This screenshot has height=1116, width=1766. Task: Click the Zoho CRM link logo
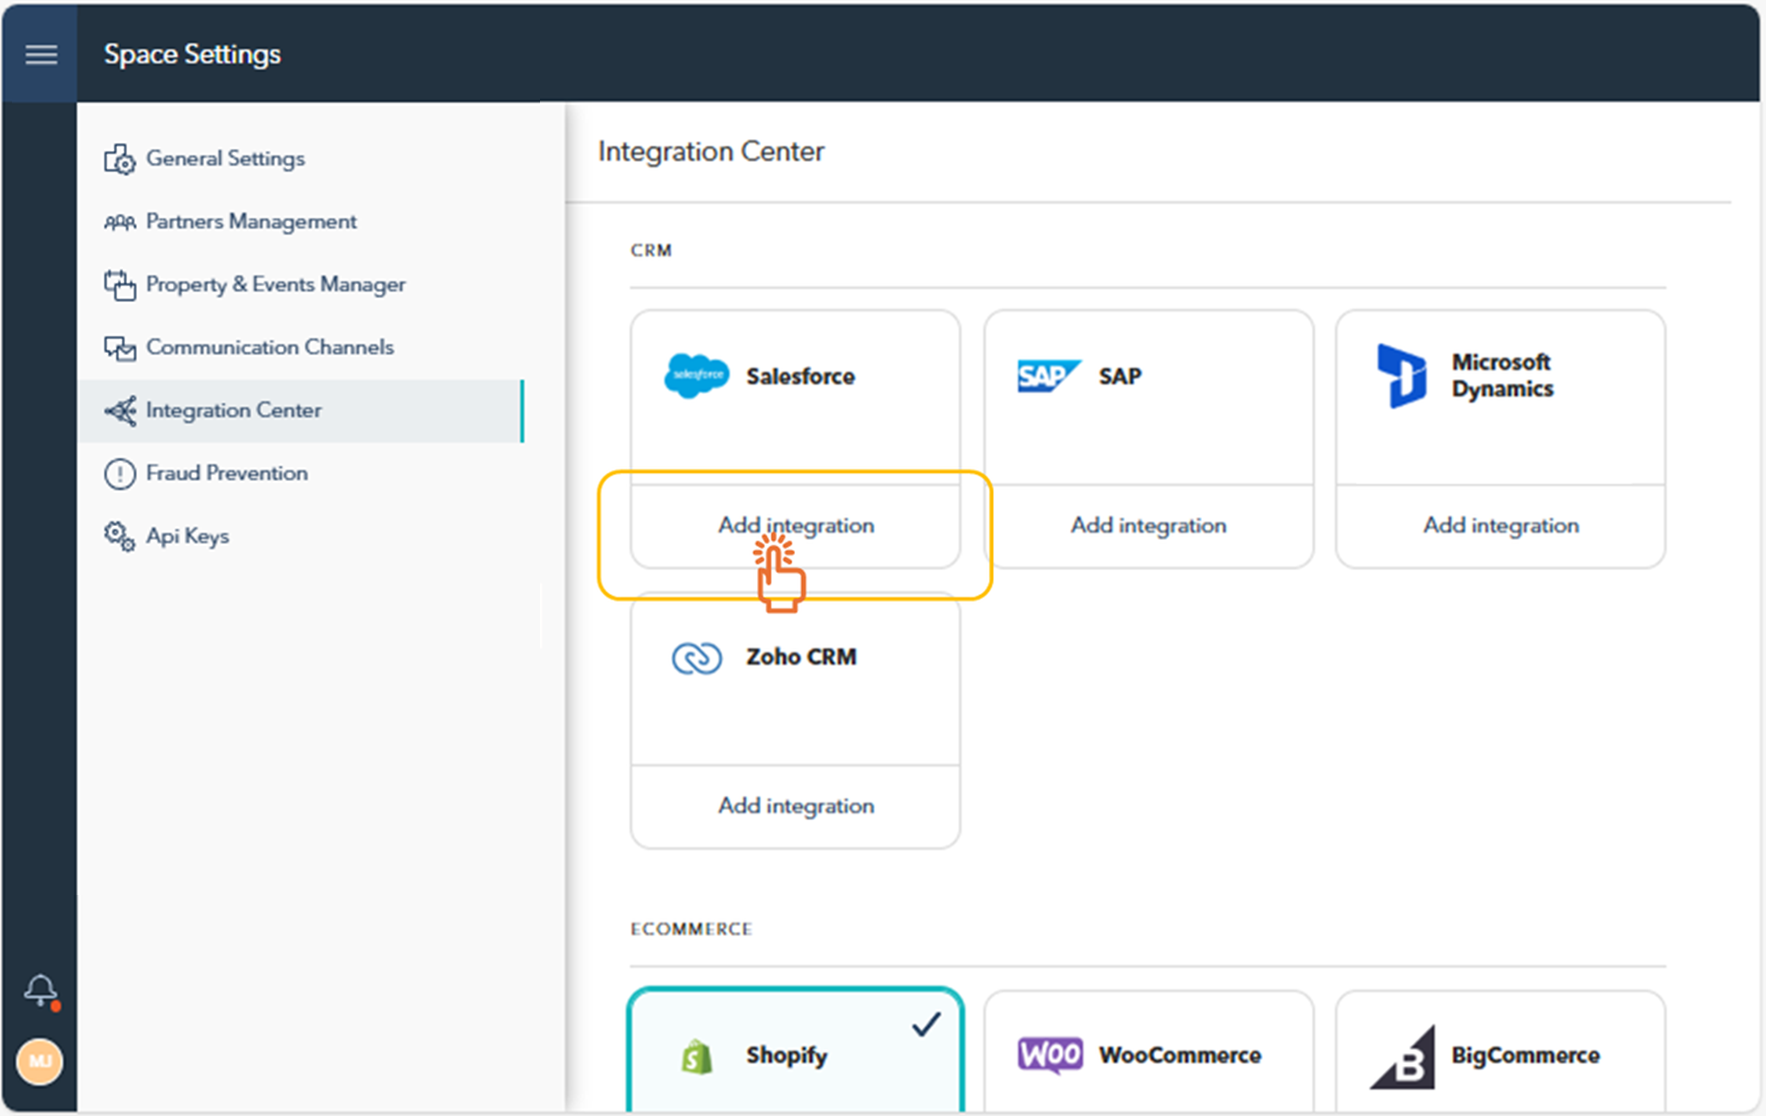tap(697, 657)
